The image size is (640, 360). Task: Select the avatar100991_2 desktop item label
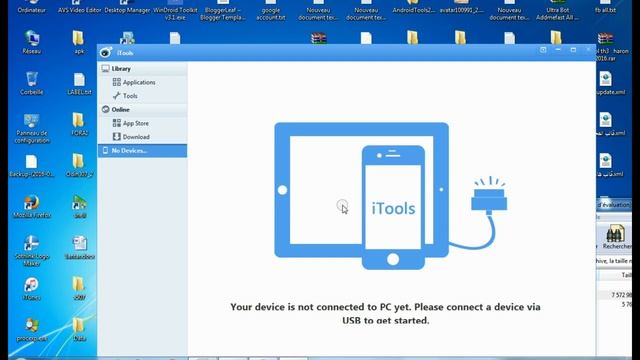click(x=461, y=10)
